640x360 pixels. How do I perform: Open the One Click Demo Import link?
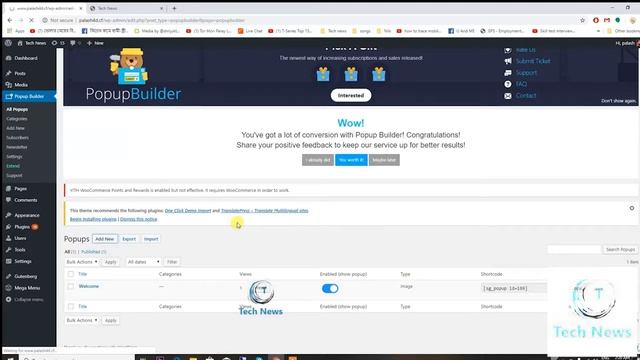point(188,211)
